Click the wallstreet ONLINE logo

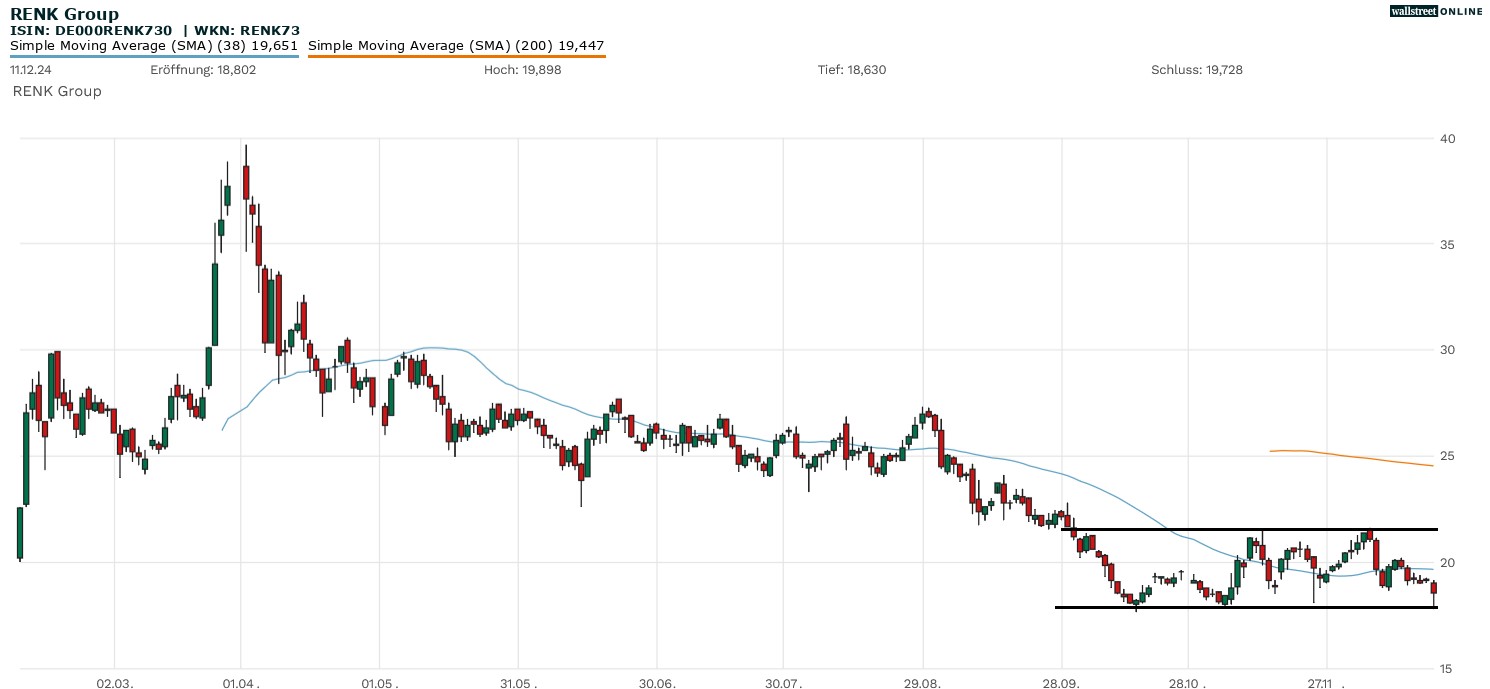click(1435, 11)
